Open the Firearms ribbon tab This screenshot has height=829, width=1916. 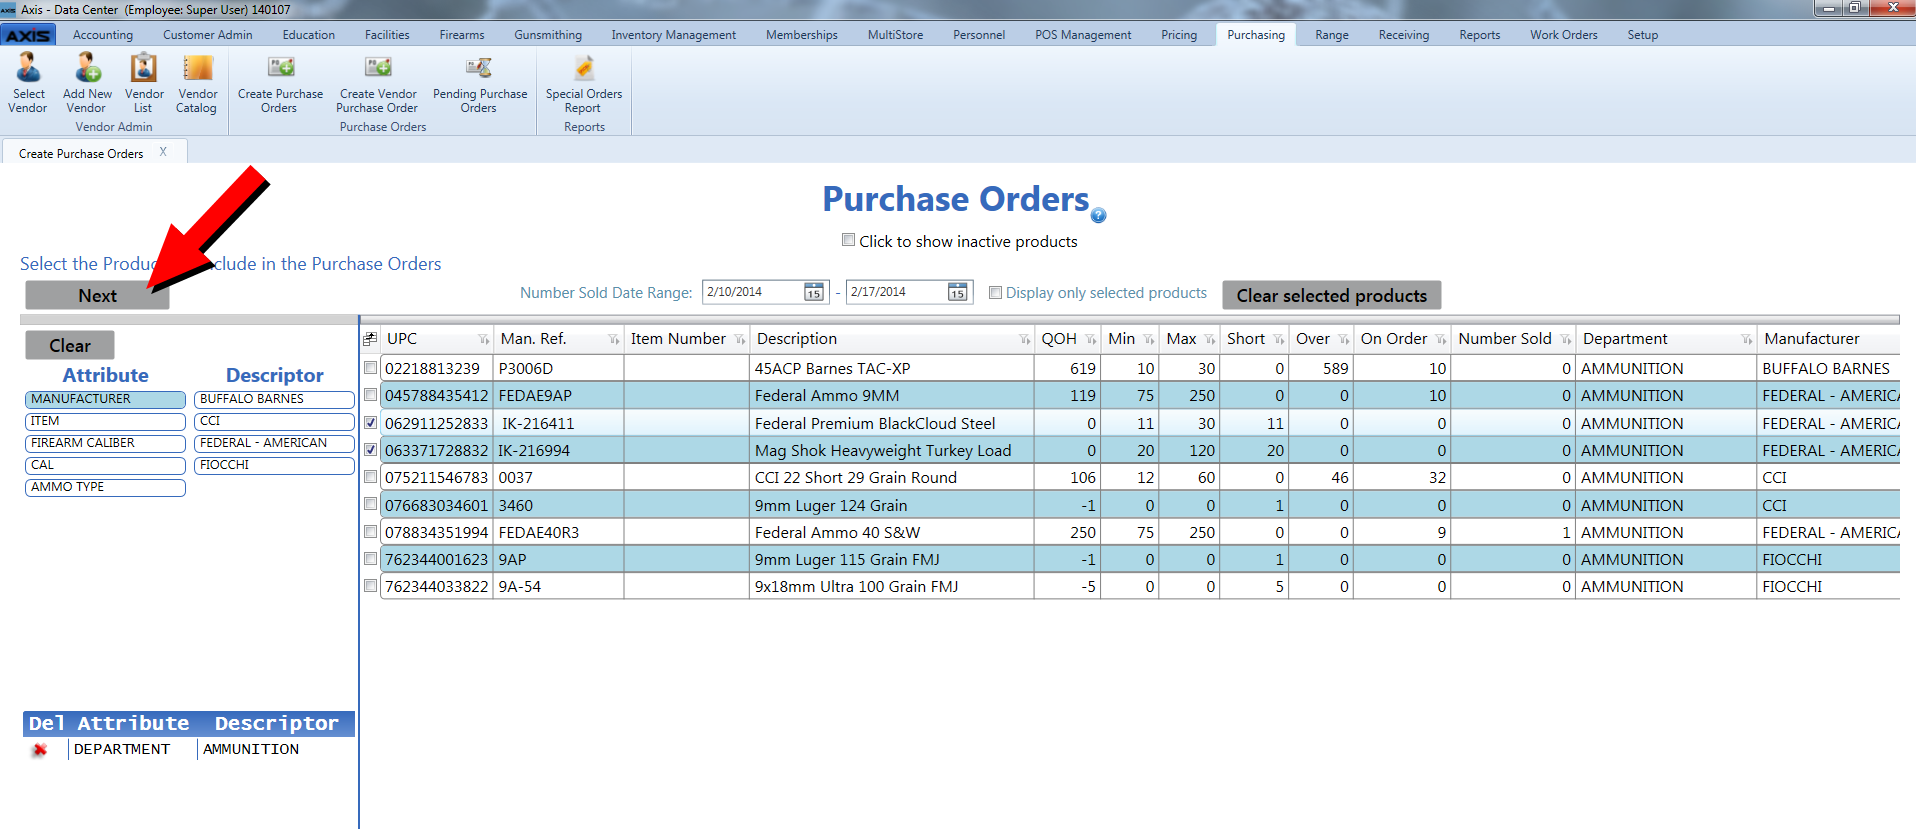click(461, 35)
